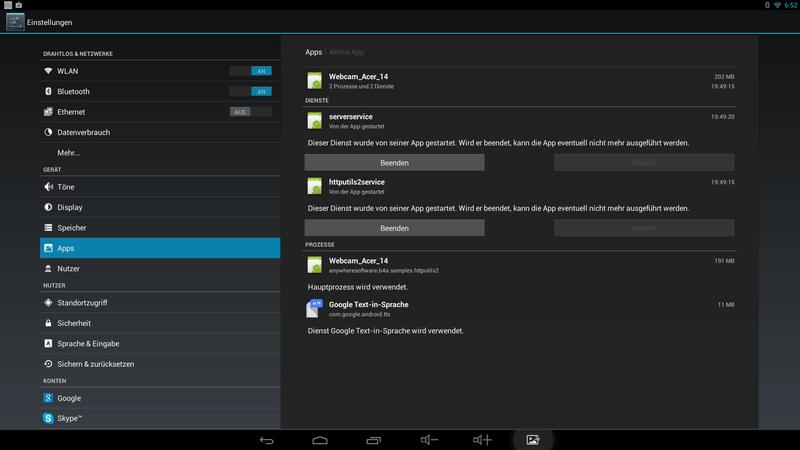Click the Google Text-in-Sprache app icon

tap(314, 309)
